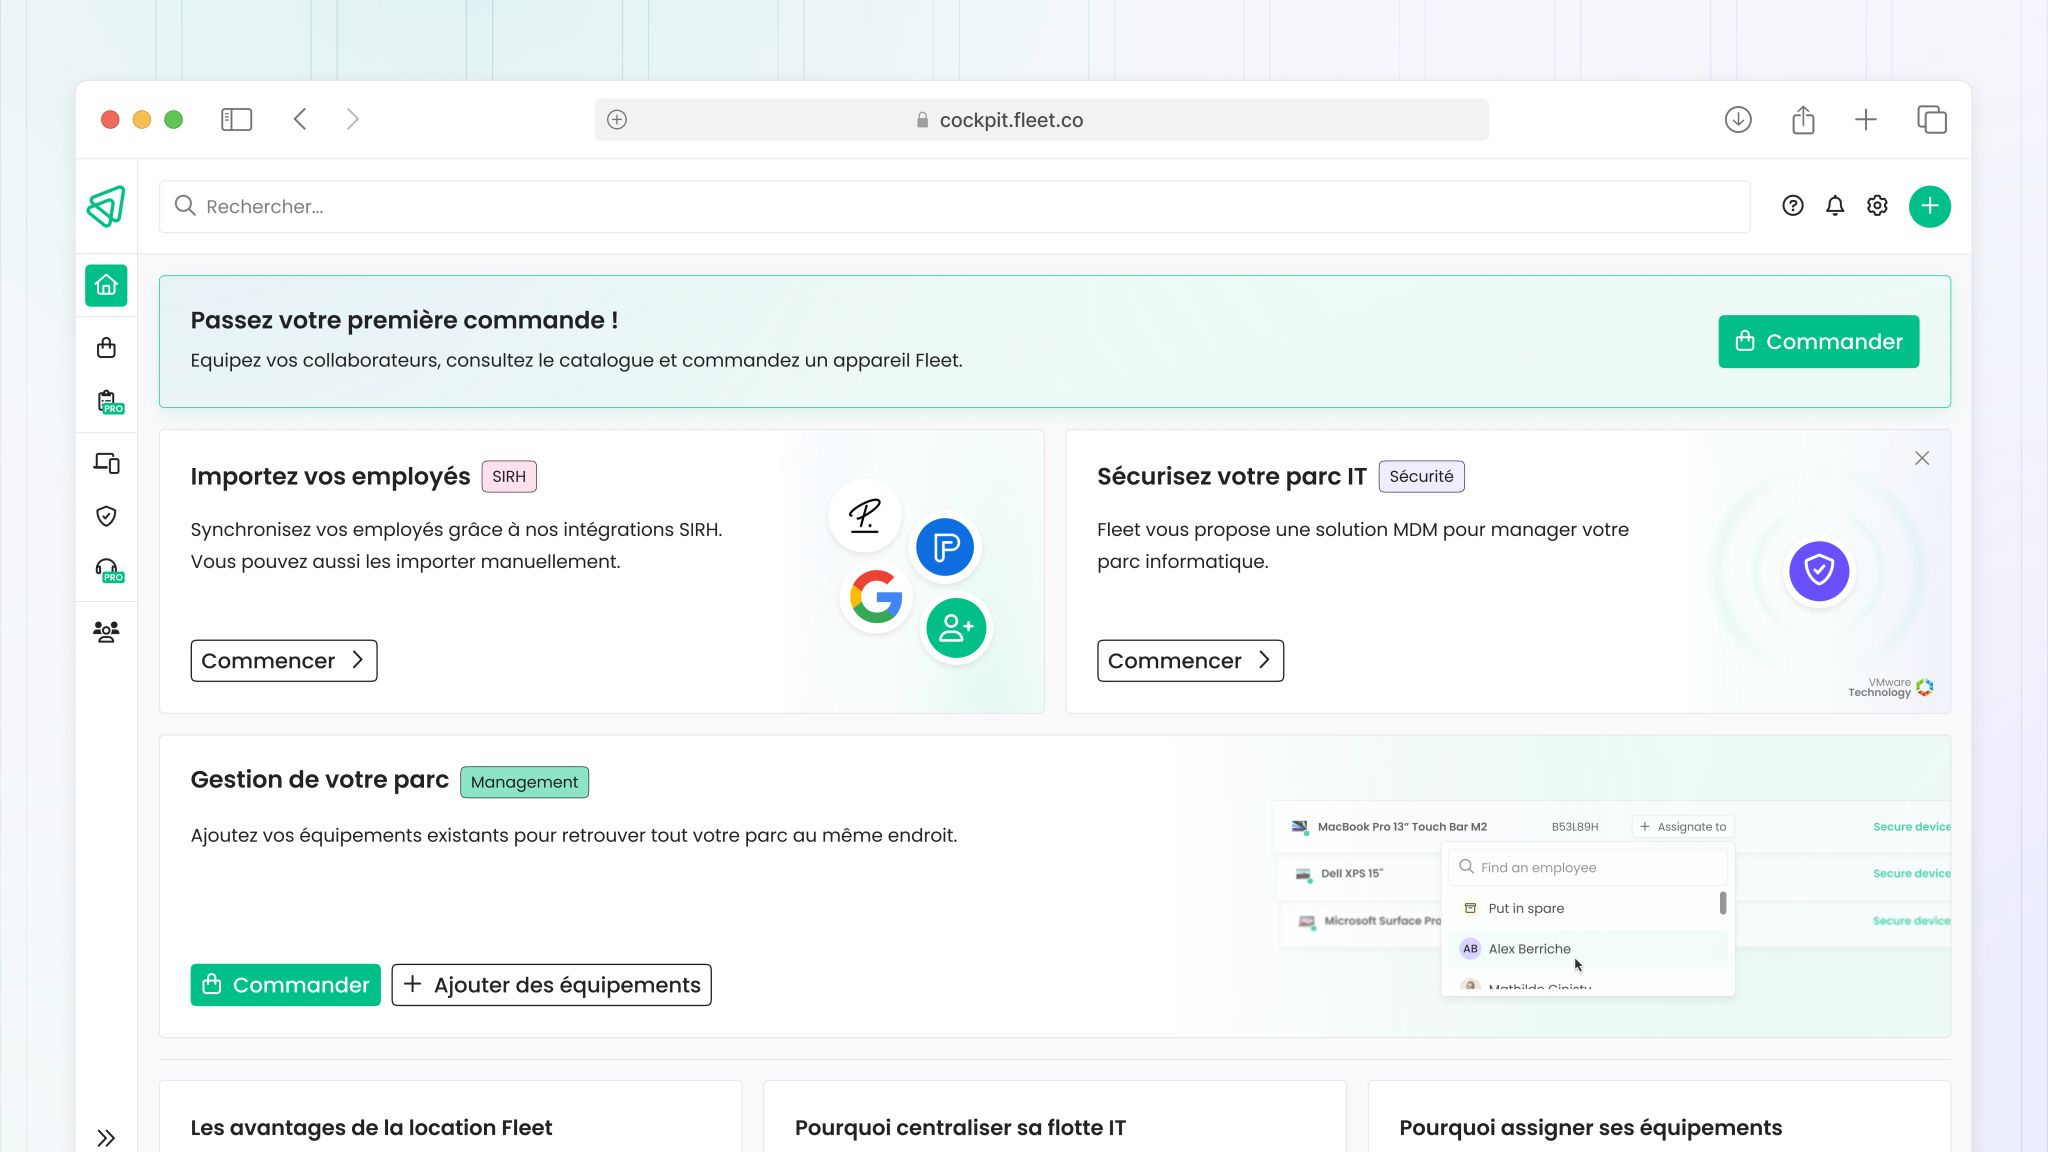Open the employees group sidebar icon
The image size is (2048, 1152).
(x=106, y=632)
